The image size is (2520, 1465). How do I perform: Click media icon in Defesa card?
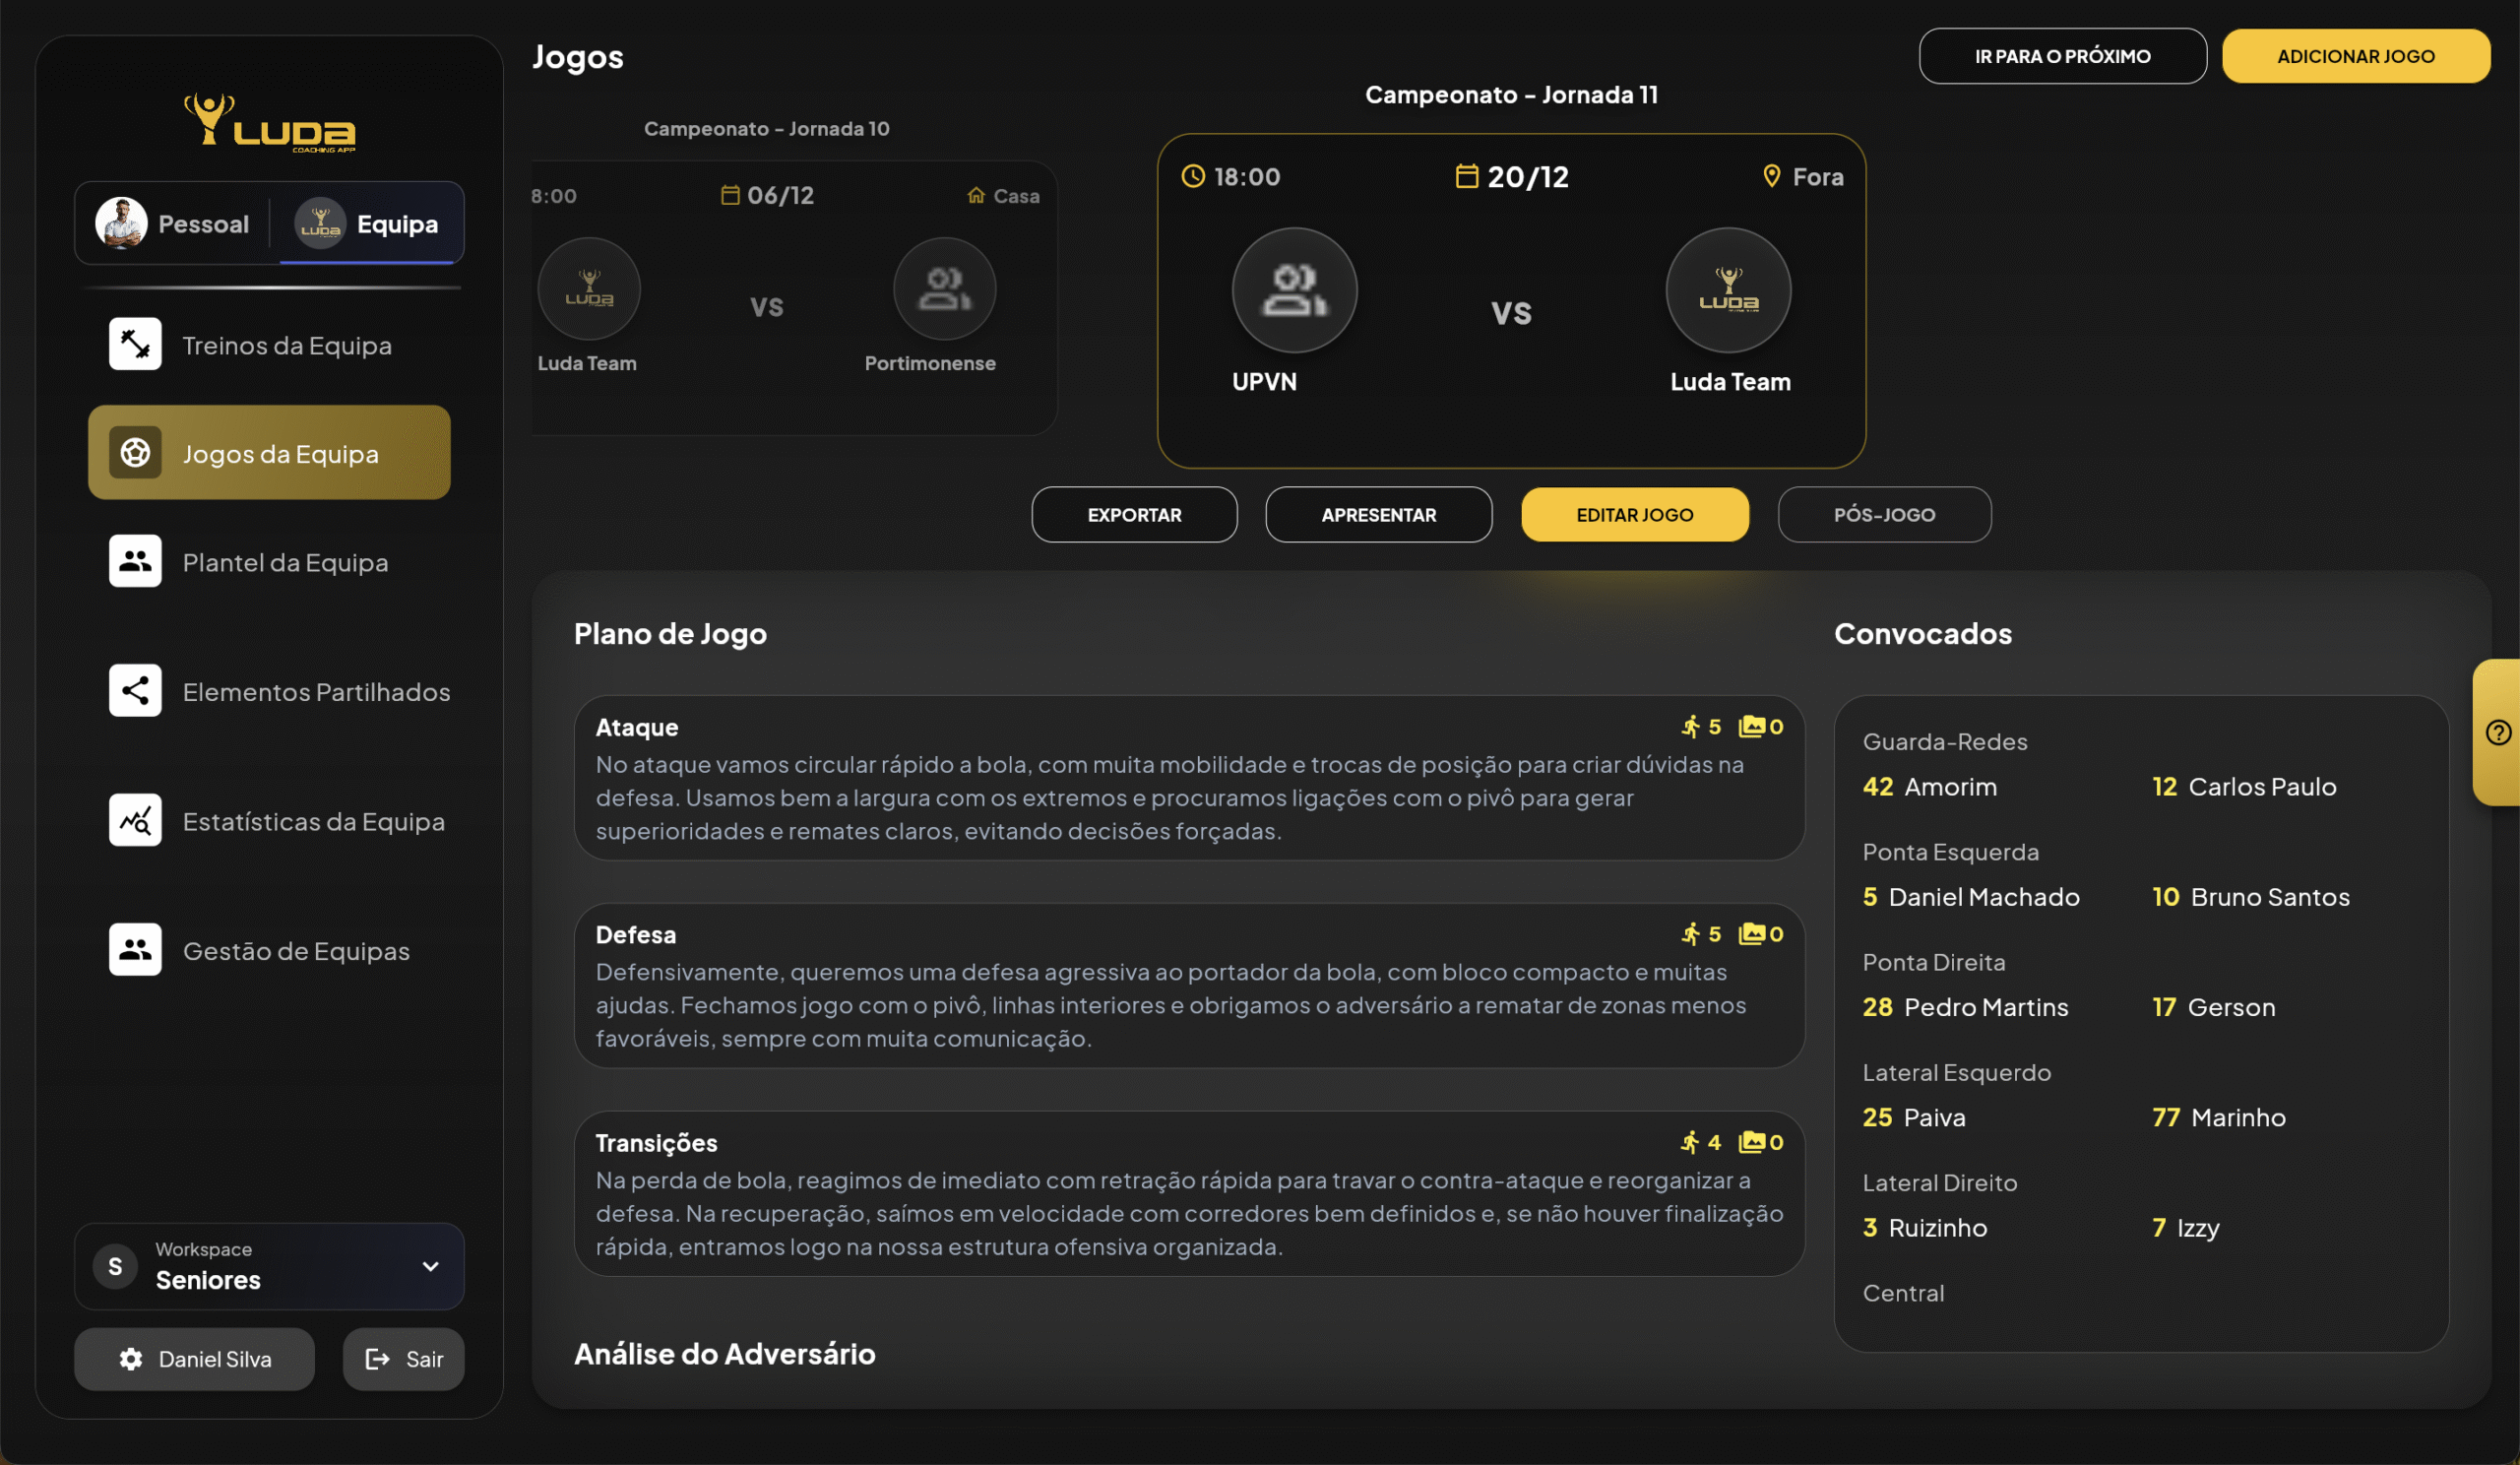(1751, 934)
